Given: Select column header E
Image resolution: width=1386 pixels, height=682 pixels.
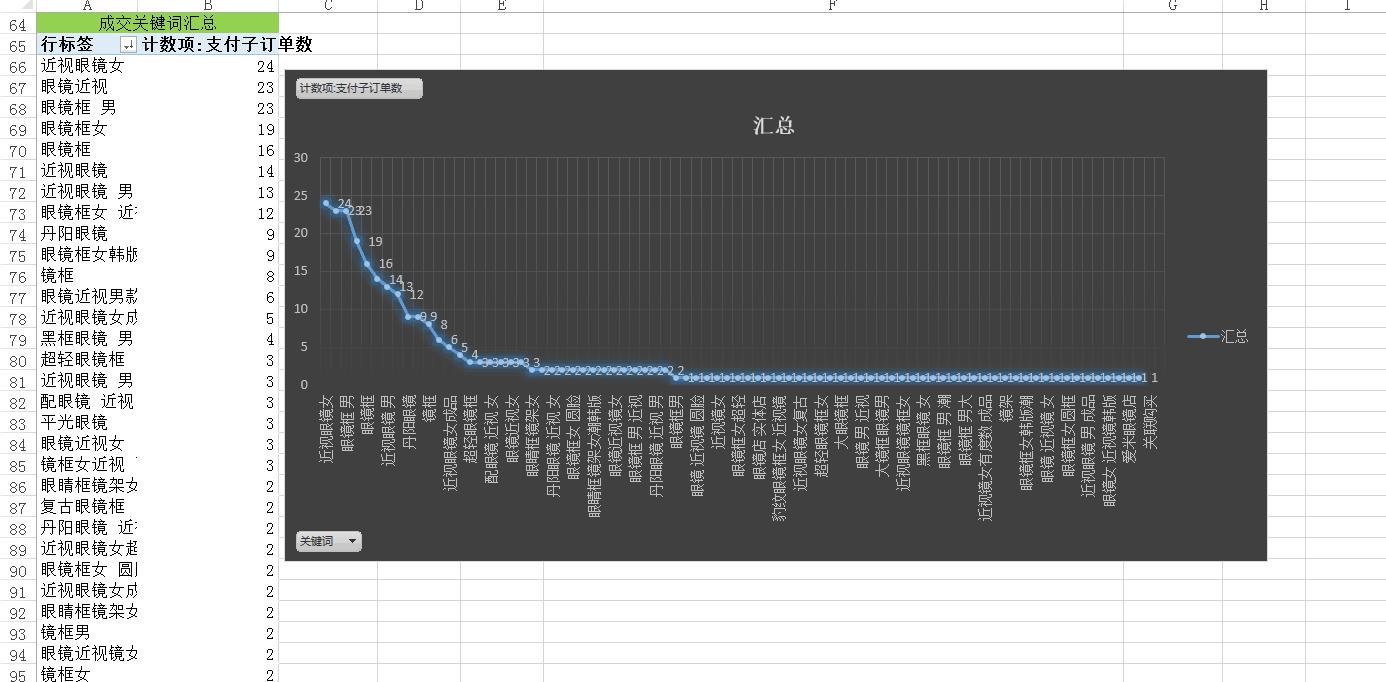Looking at the screenshot, I should coord(501,6).
